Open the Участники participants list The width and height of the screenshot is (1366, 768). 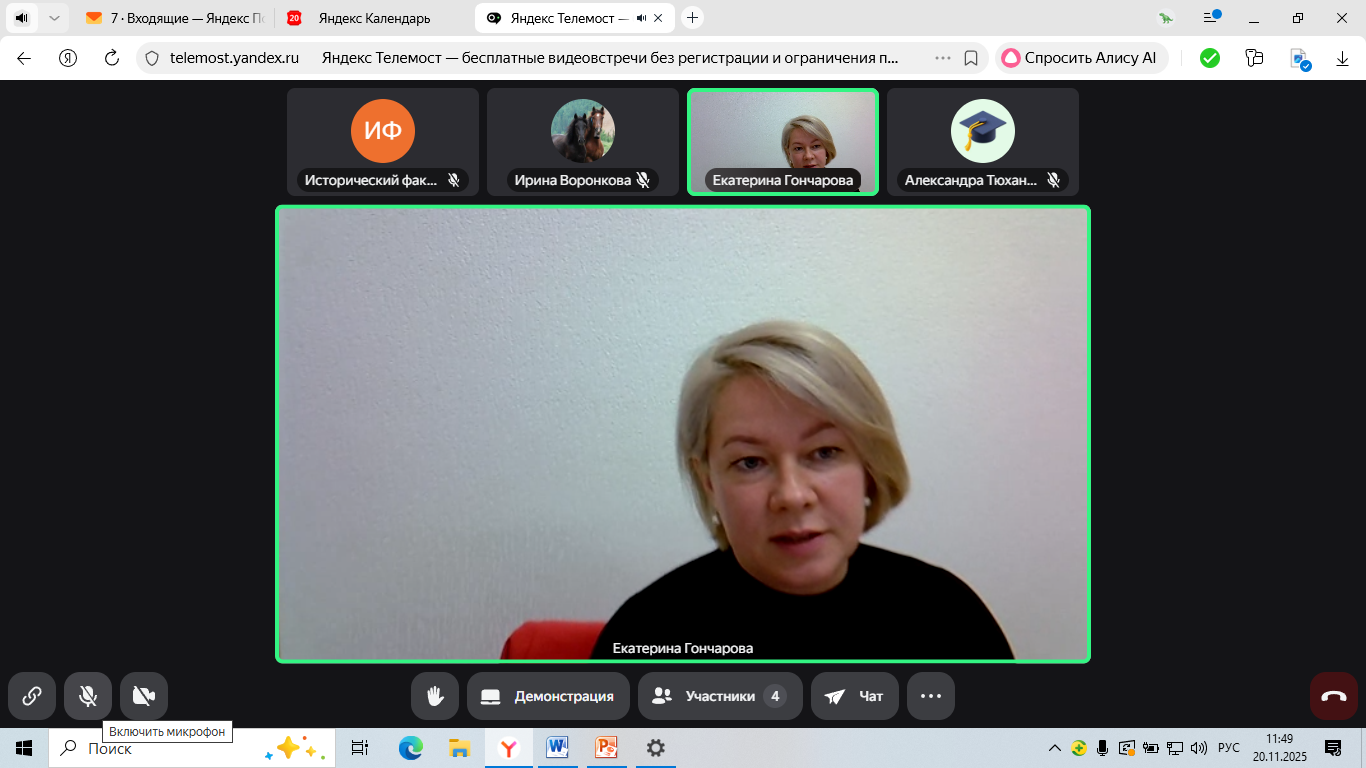click(x=720, y=696)
